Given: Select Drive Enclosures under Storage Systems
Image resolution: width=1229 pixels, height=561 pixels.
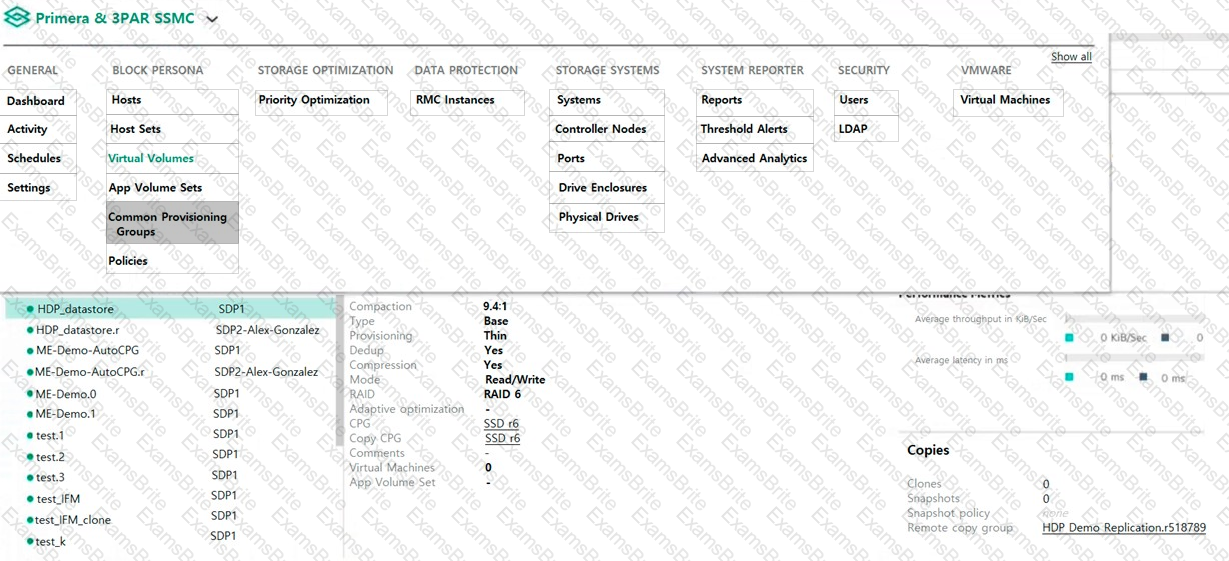Looking at the screenshot, I should [602, 188].
